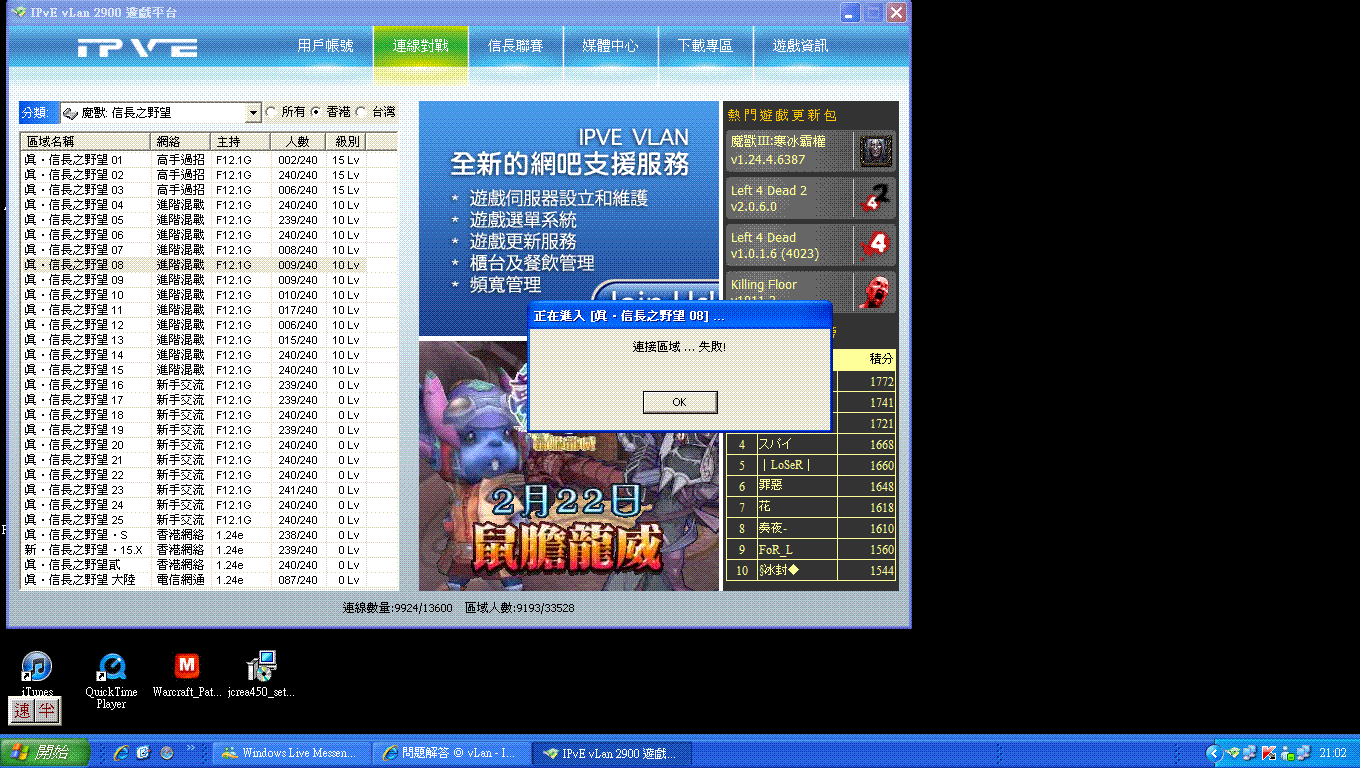Screen dimensions: 1360x768
Task: Sort list by 網絡 column header
Action: (180, 142)
